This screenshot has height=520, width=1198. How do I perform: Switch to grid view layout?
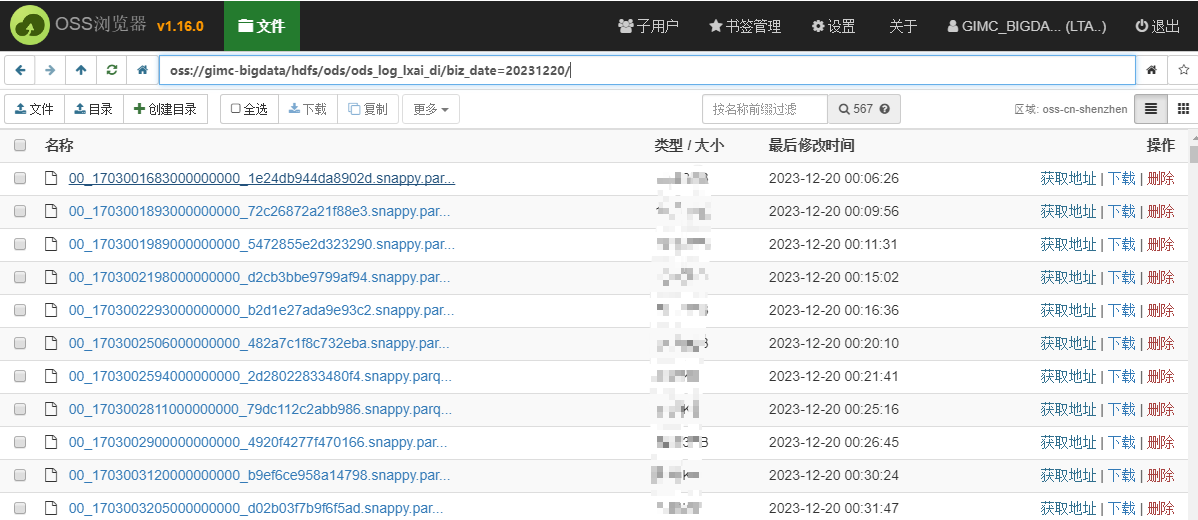1183,109
